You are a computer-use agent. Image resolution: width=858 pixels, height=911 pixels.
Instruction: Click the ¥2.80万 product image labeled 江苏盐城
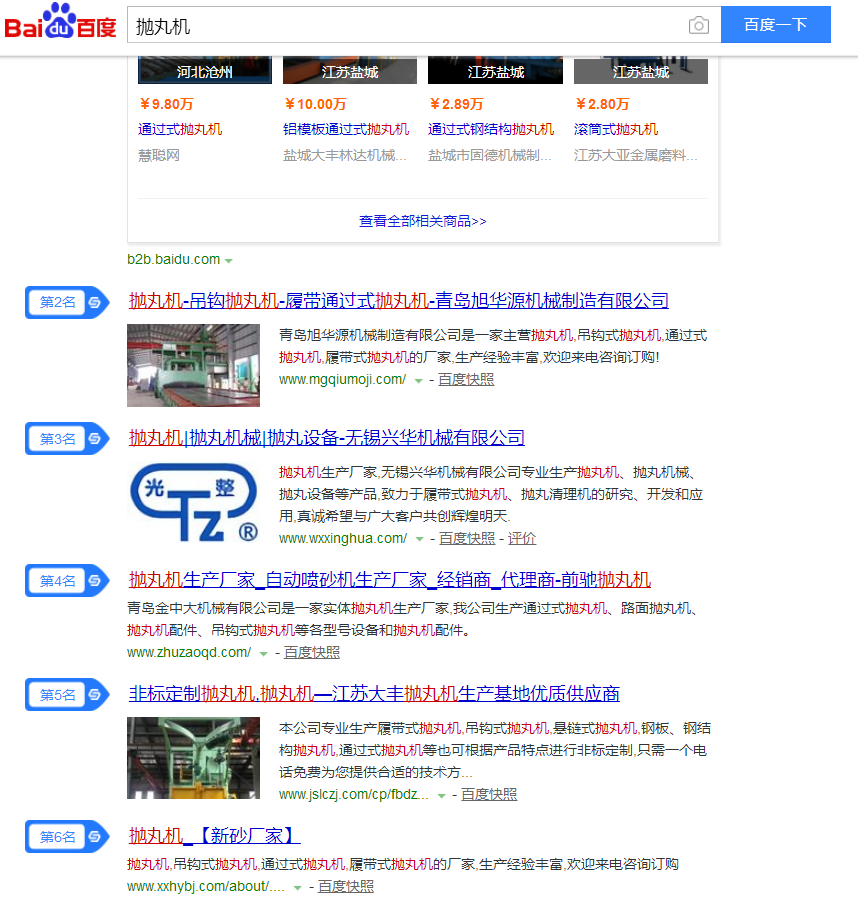pyautogui.click(x=641, y=70)
